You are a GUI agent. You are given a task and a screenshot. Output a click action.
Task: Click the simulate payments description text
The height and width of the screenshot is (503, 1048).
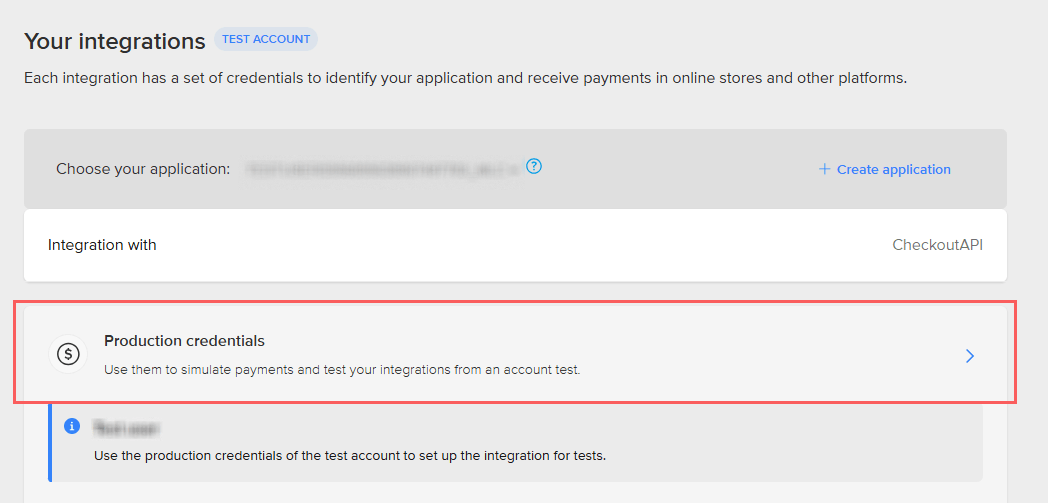(x=342, y=369)
